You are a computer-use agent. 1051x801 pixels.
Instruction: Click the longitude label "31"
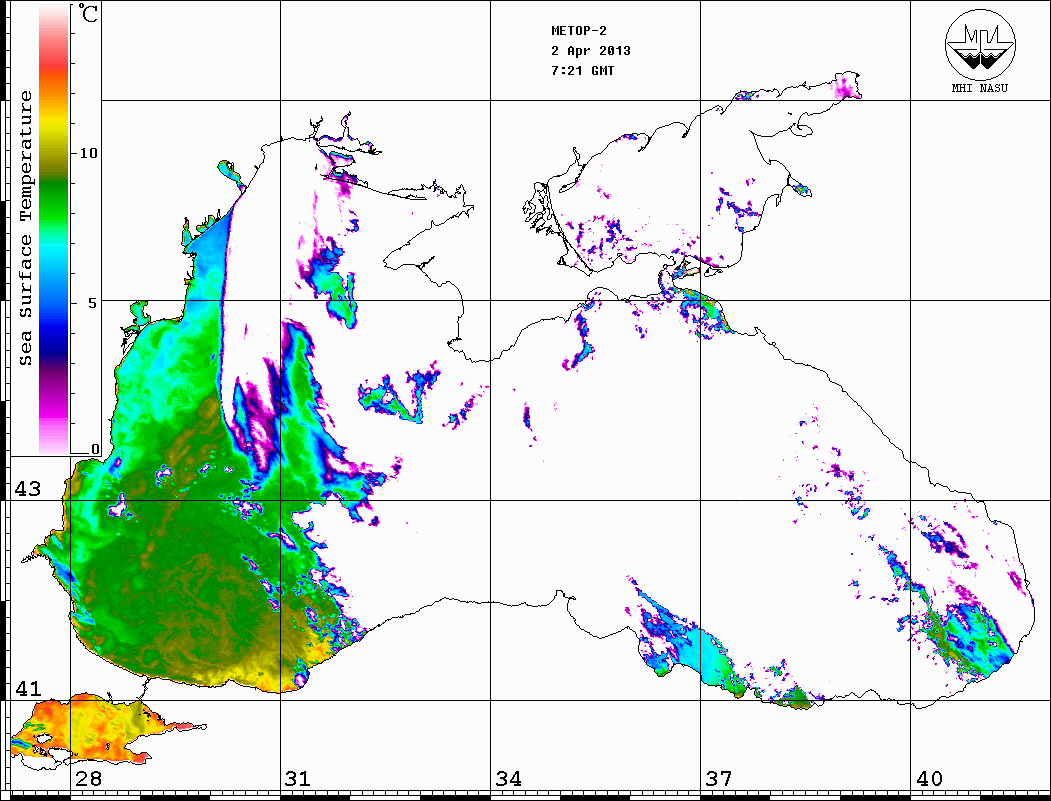(x=298, y=778)
